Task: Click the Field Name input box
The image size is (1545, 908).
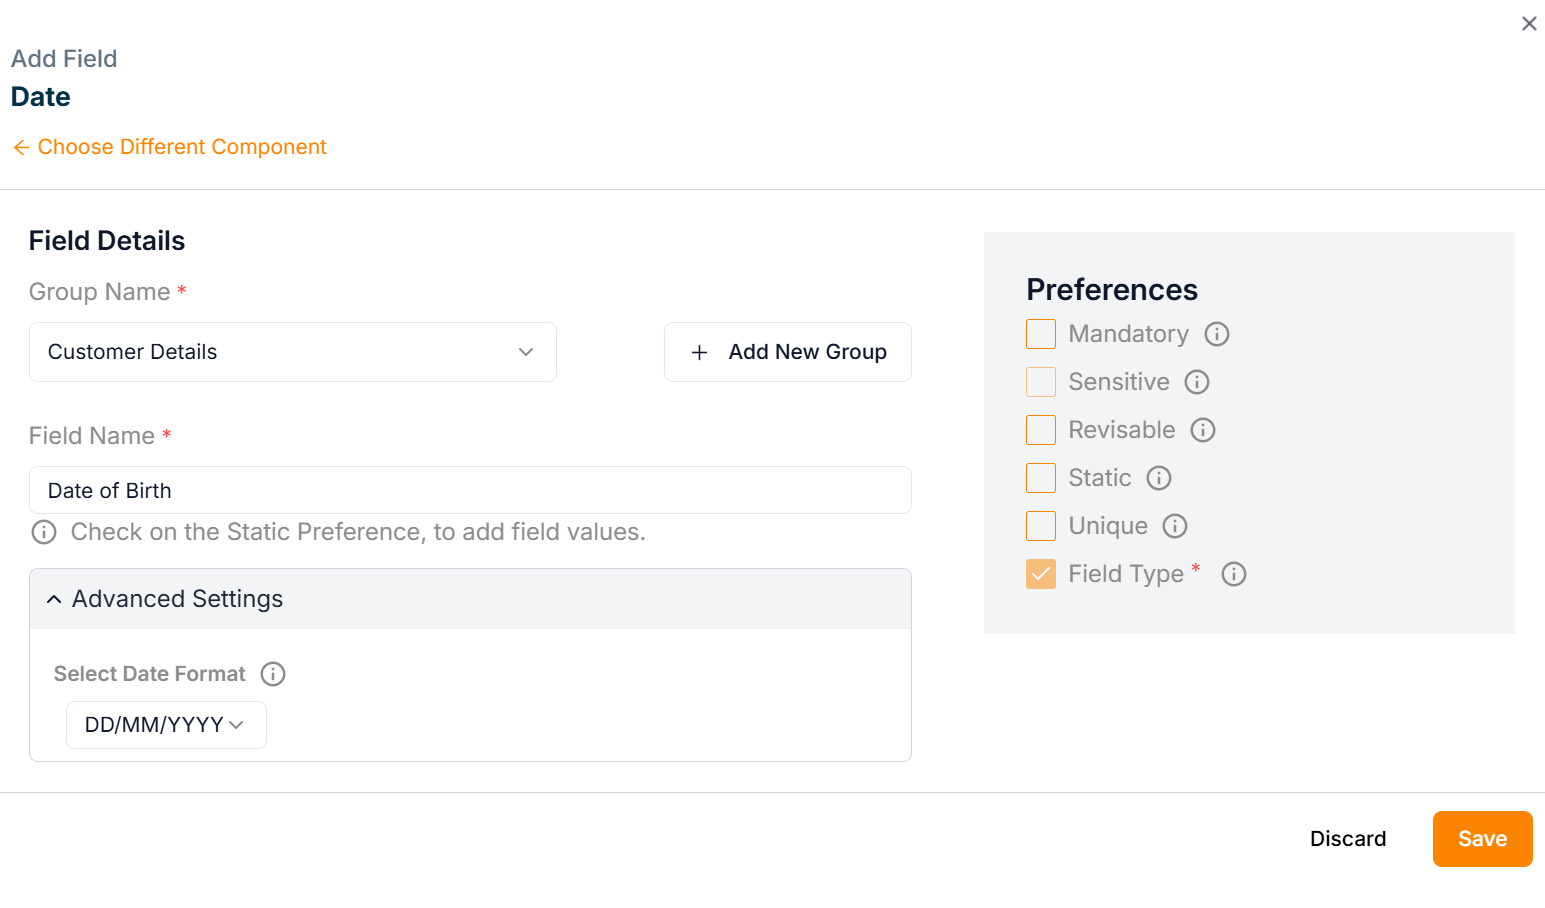Action: (x=470, y=491)
